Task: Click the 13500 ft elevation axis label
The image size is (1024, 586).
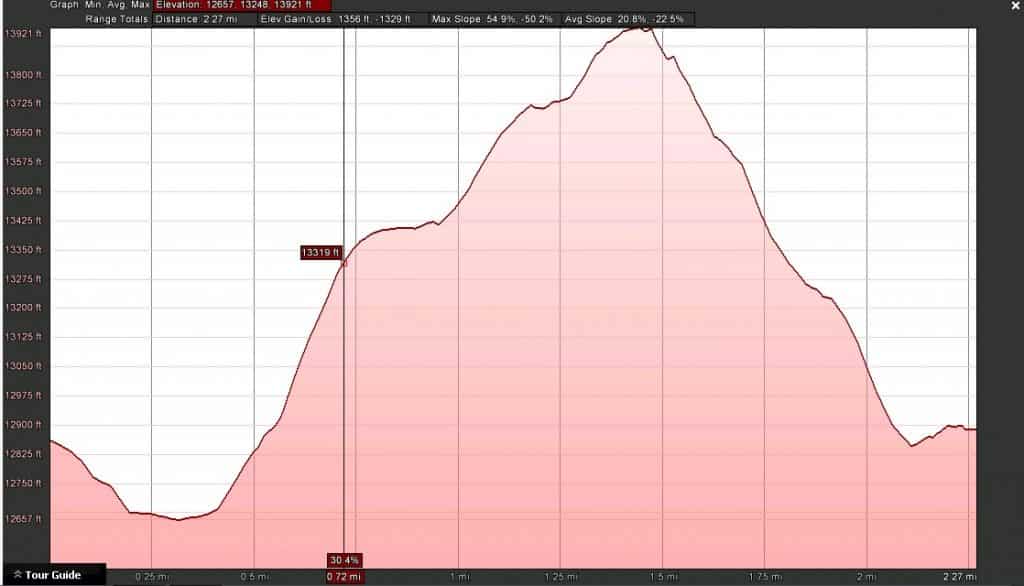Action: [x=21, y=191]
